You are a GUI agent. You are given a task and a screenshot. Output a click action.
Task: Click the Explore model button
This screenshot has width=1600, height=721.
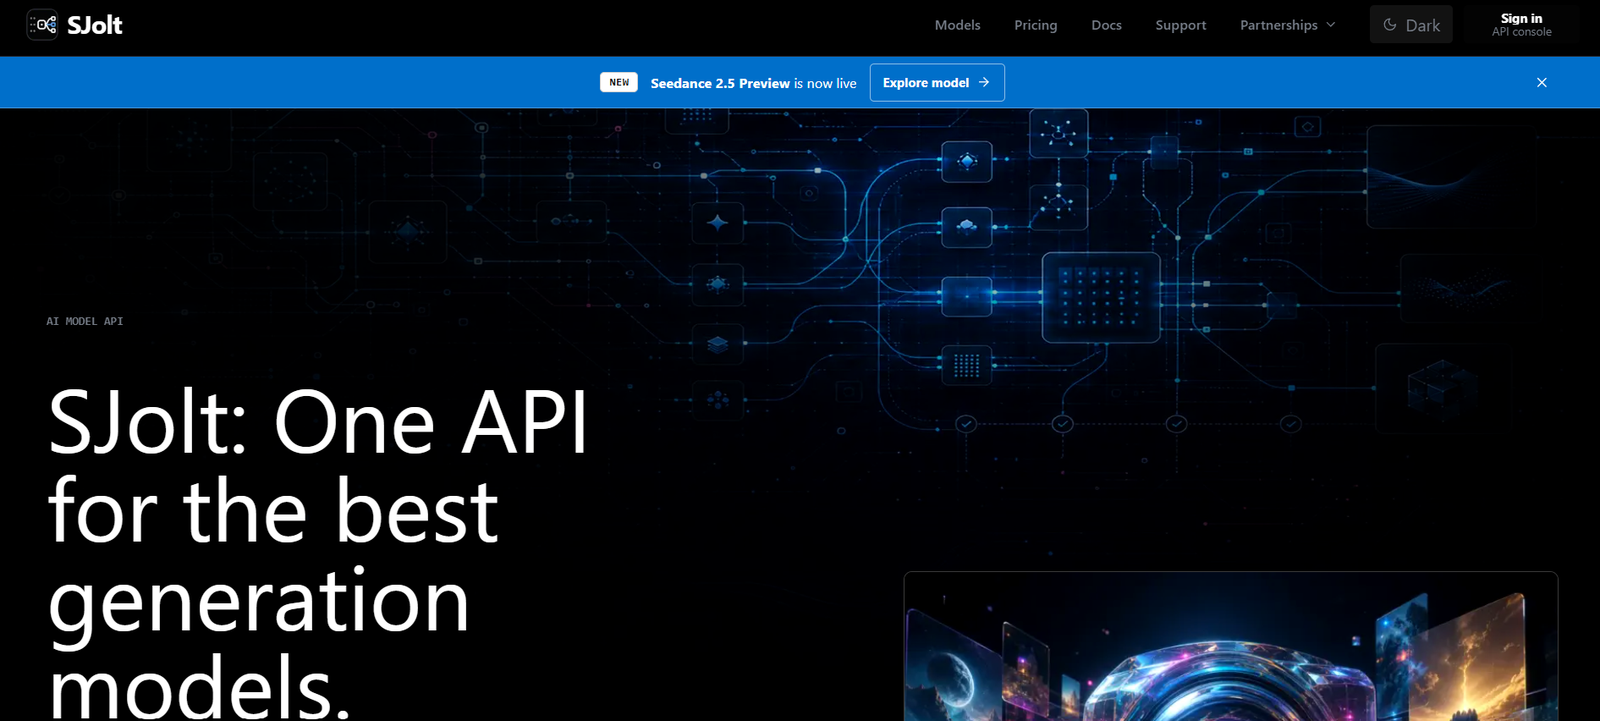click(937, 82)
